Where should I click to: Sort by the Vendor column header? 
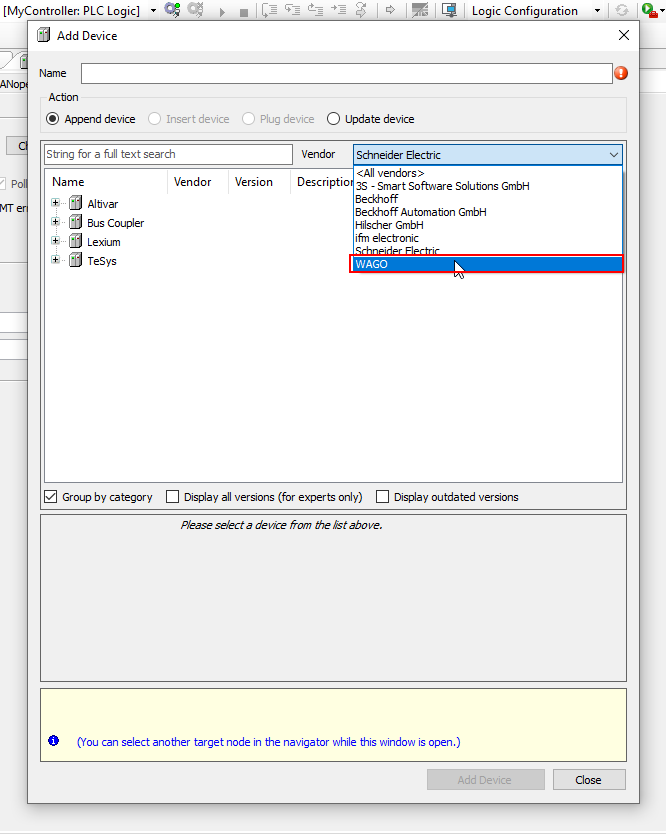198,182
